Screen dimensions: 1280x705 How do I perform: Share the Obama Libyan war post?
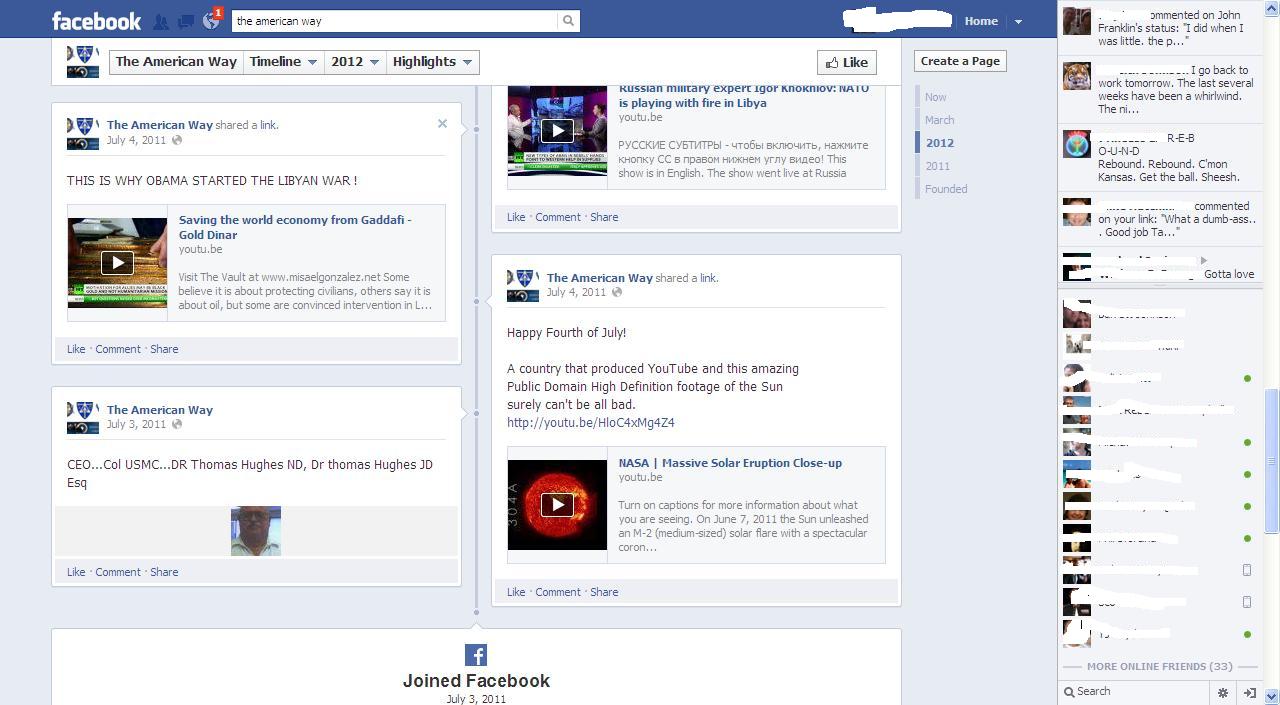pyautogui.click(x=164, y=349)
